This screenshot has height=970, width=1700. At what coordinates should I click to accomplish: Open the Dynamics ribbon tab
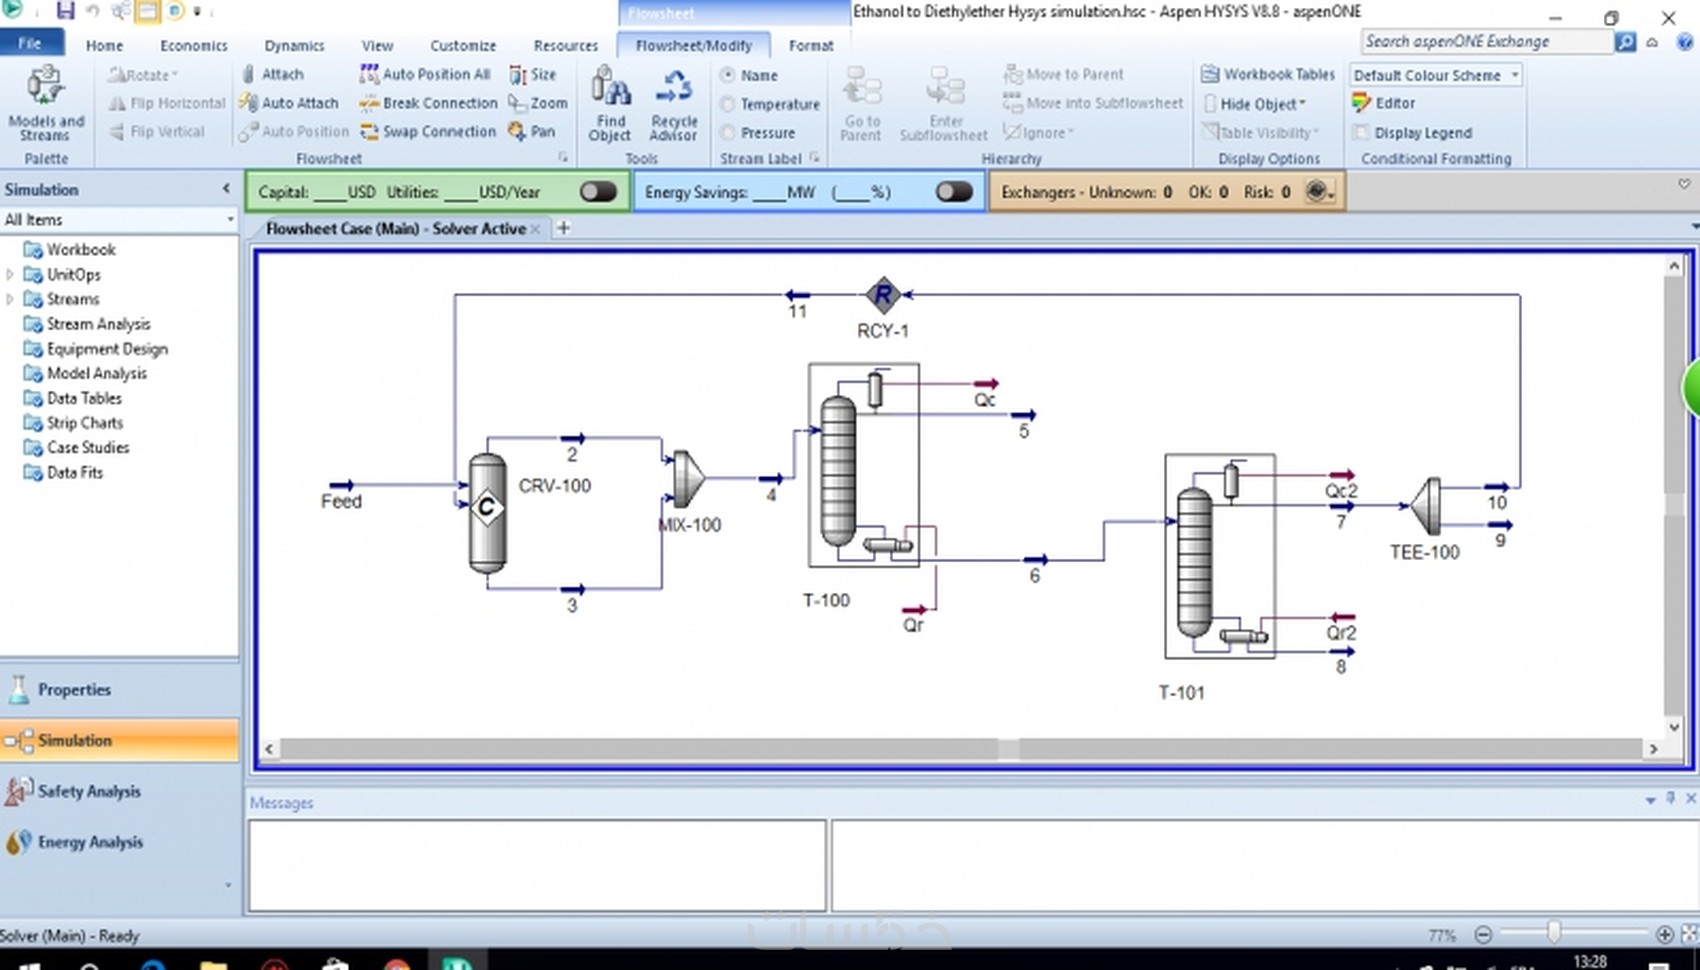click(294, 45)
